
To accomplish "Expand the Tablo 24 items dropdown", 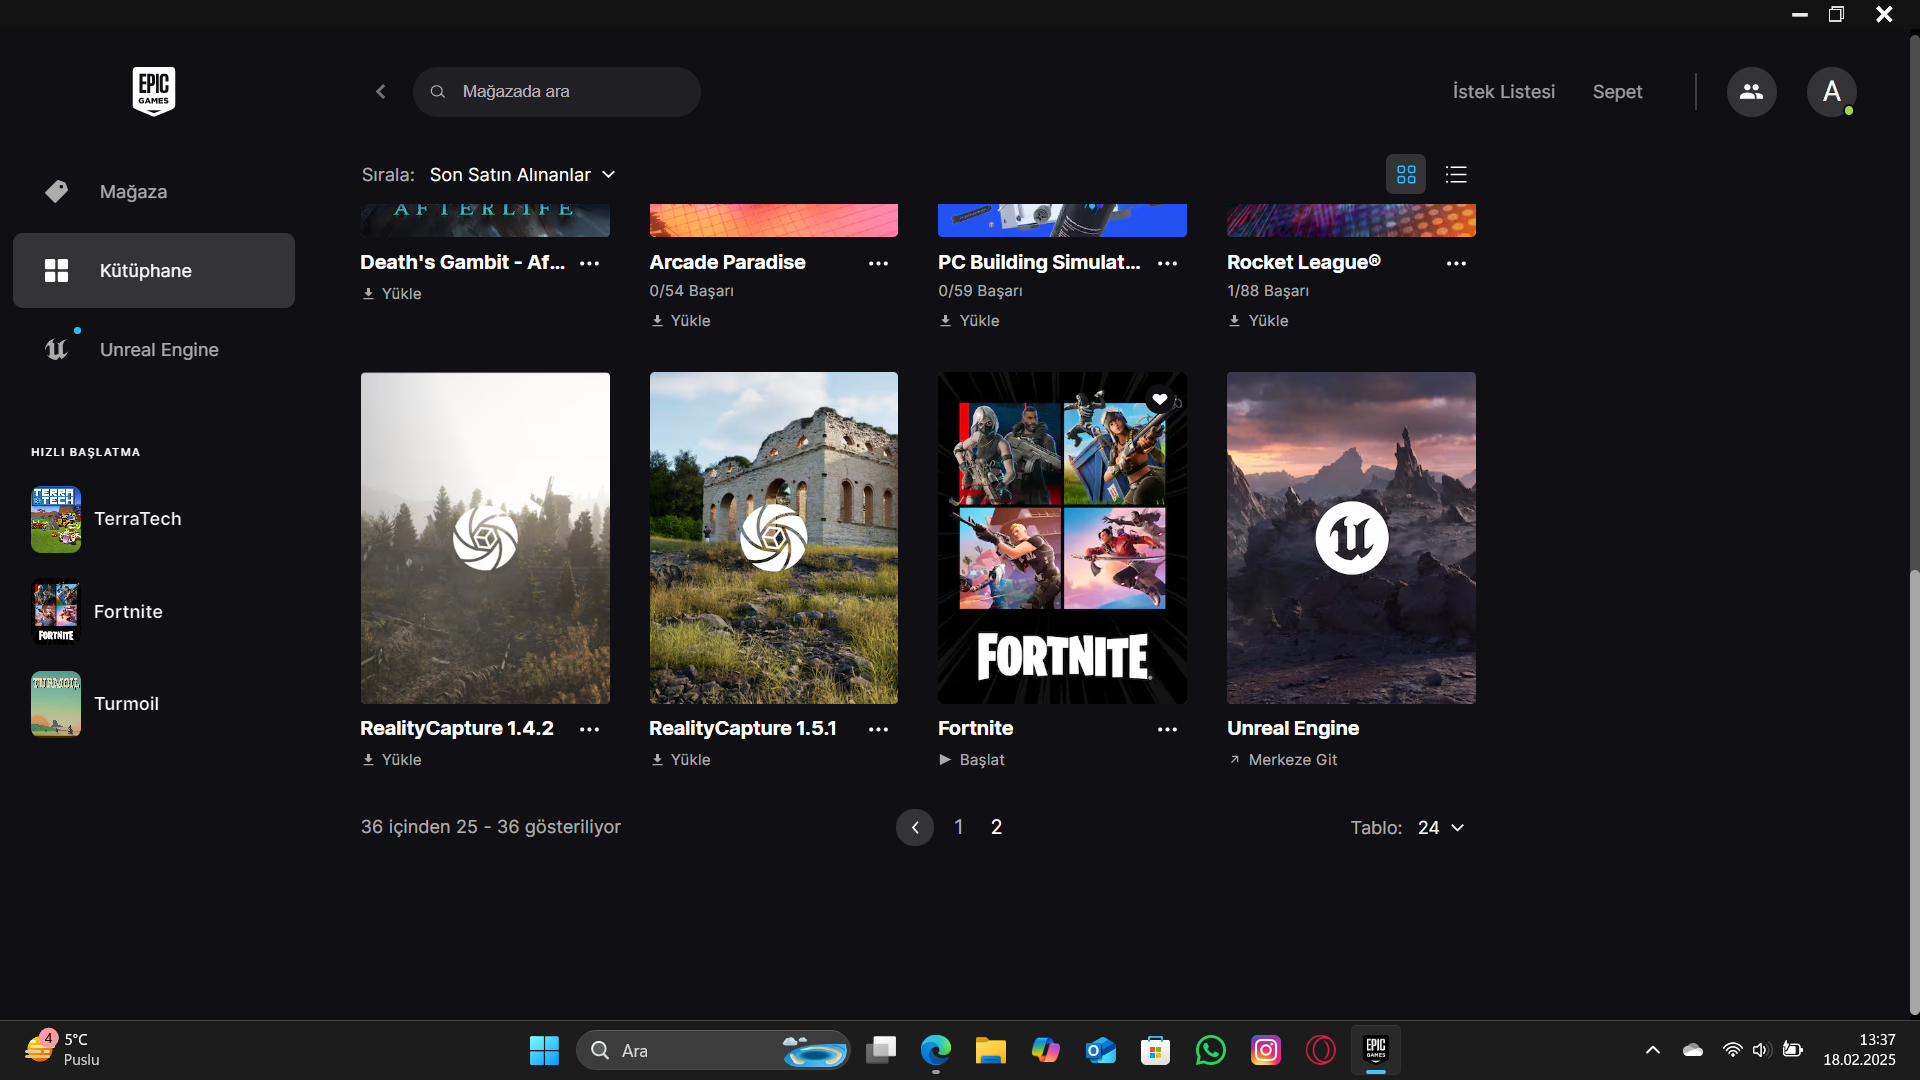I will [x=1441, y=828].
